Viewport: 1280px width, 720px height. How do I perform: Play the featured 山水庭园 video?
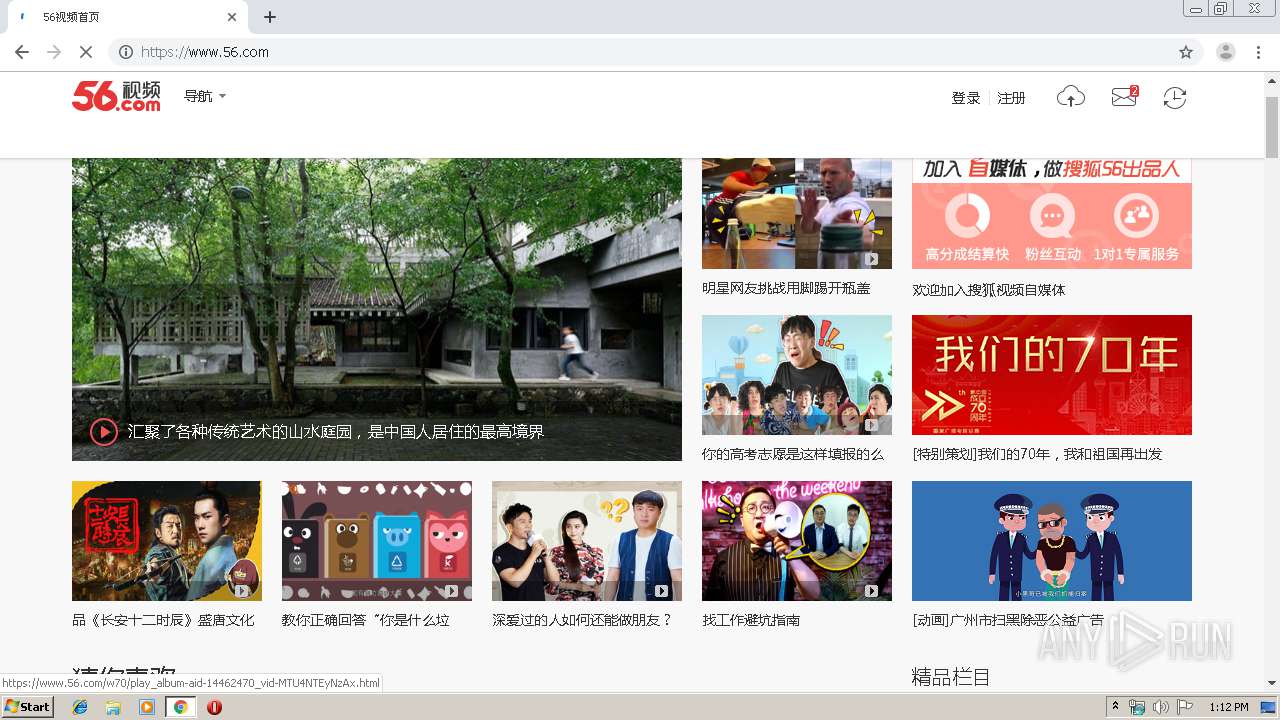click(104, 432)
